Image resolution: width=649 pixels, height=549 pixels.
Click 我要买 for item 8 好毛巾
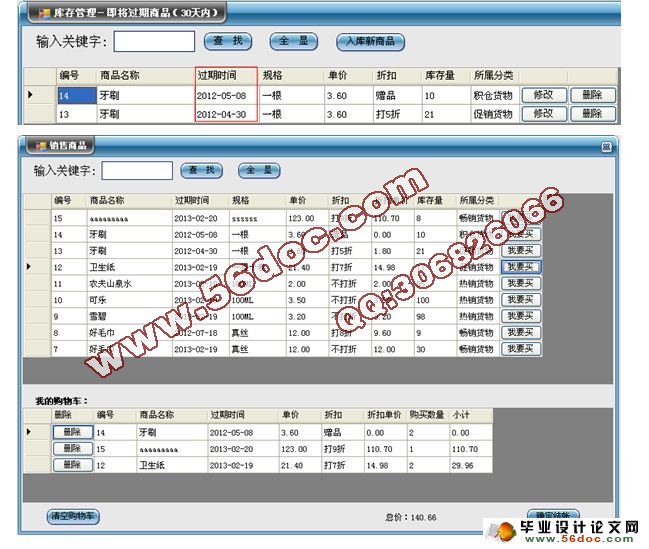(x=521, y=332)
